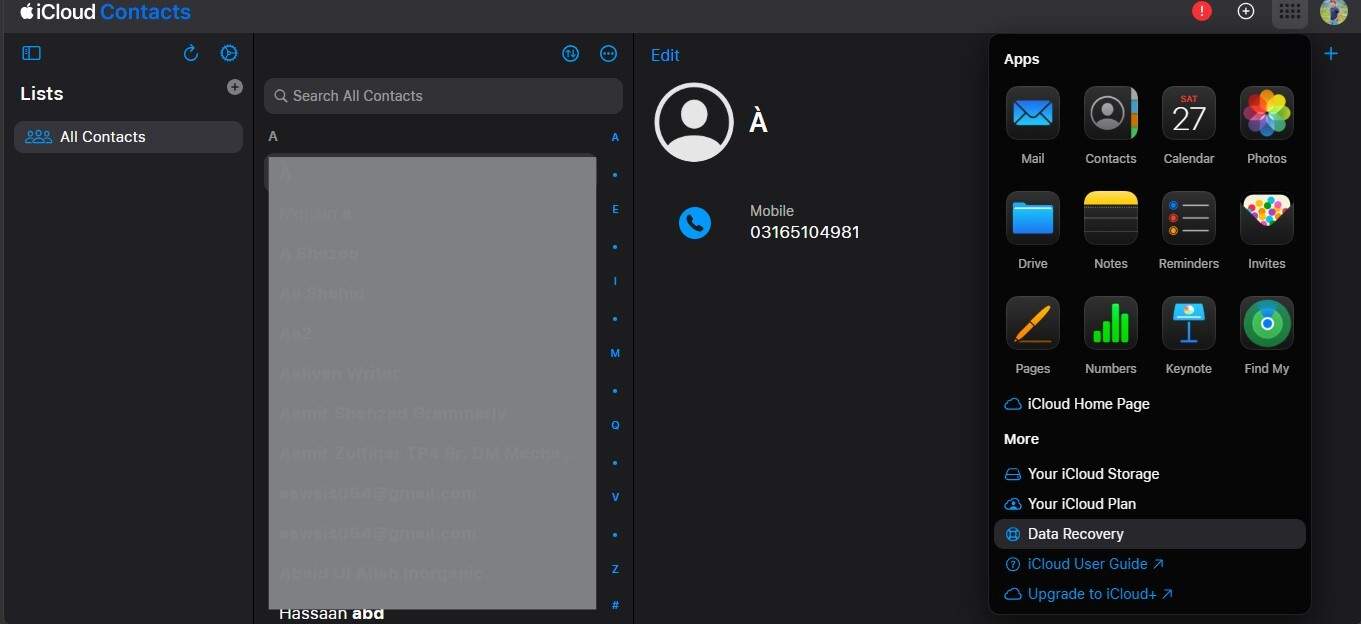Open the Reminders app
Screen dimensions: 1361x624
1188,218
